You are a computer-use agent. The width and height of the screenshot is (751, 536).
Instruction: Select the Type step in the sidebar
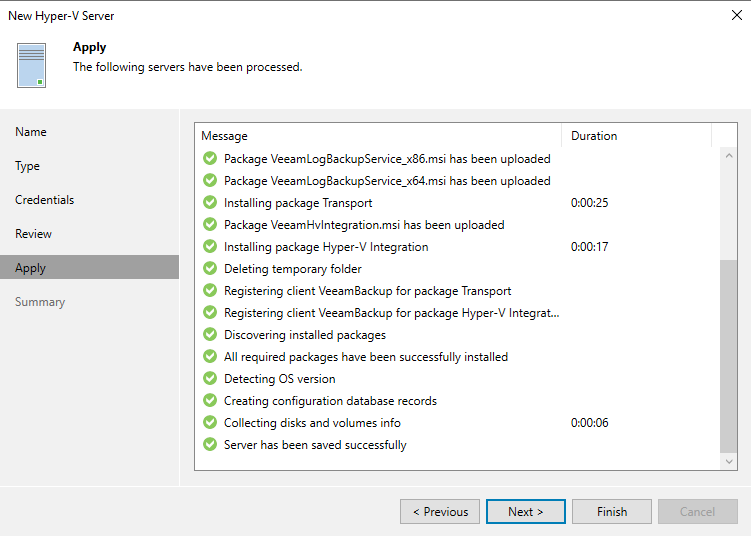click(28, 166)
